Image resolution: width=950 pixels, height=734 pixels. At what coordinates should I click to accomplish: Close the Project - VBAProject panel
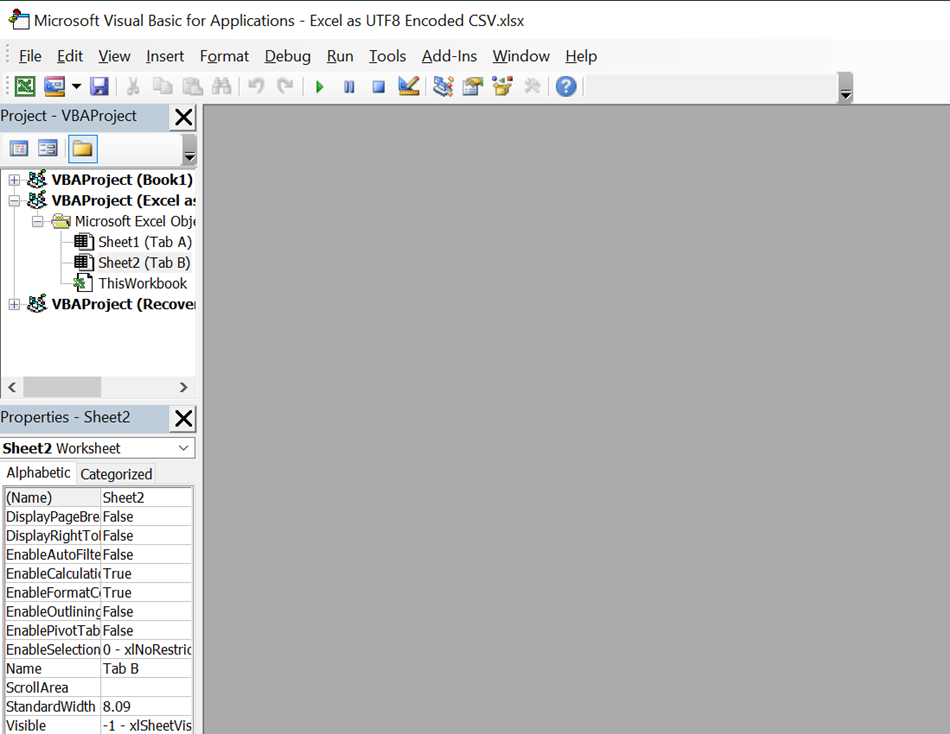[x=184, y=117]
